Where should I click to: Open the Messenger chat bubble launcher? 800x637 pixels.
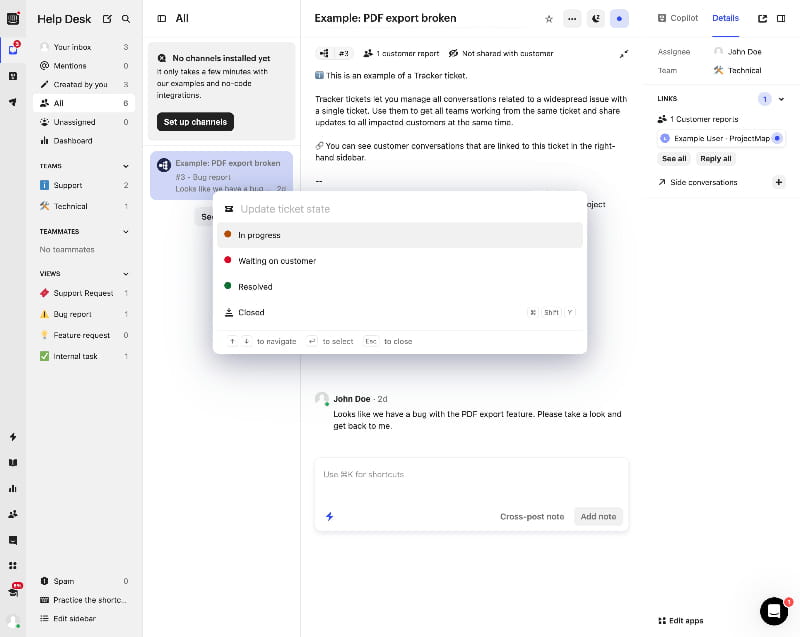click(x=773, y=610)
